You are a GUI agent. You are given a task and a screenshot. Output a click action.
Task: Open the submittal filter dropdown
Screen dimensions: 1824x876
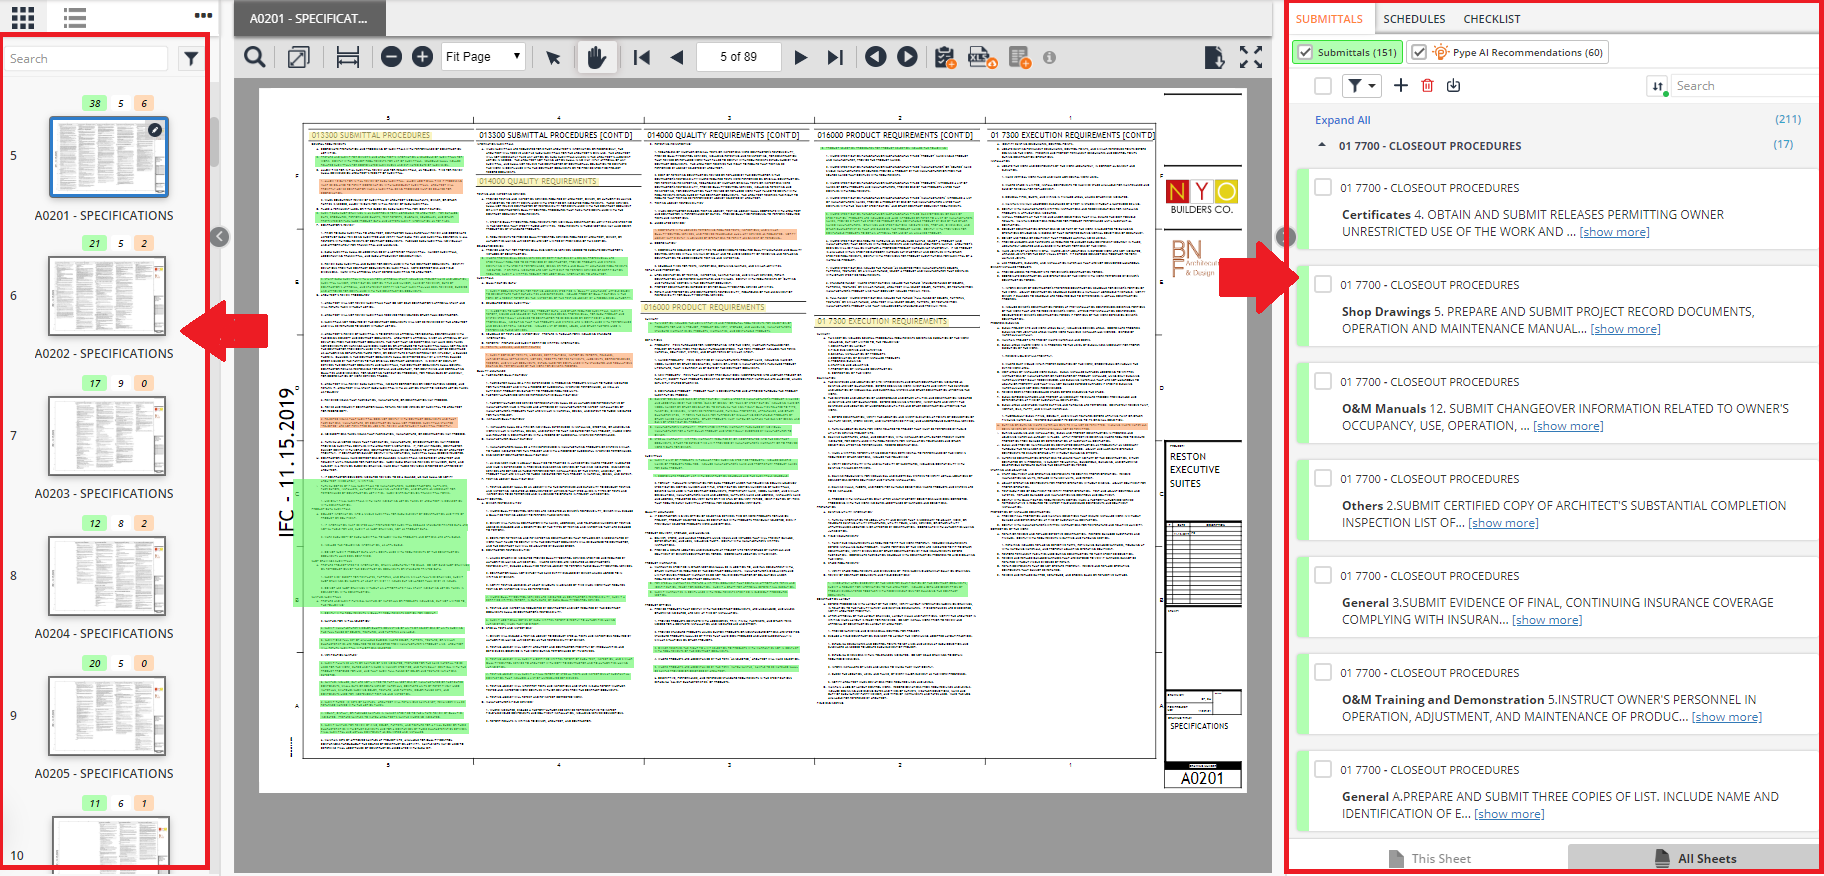(1361, 86)
